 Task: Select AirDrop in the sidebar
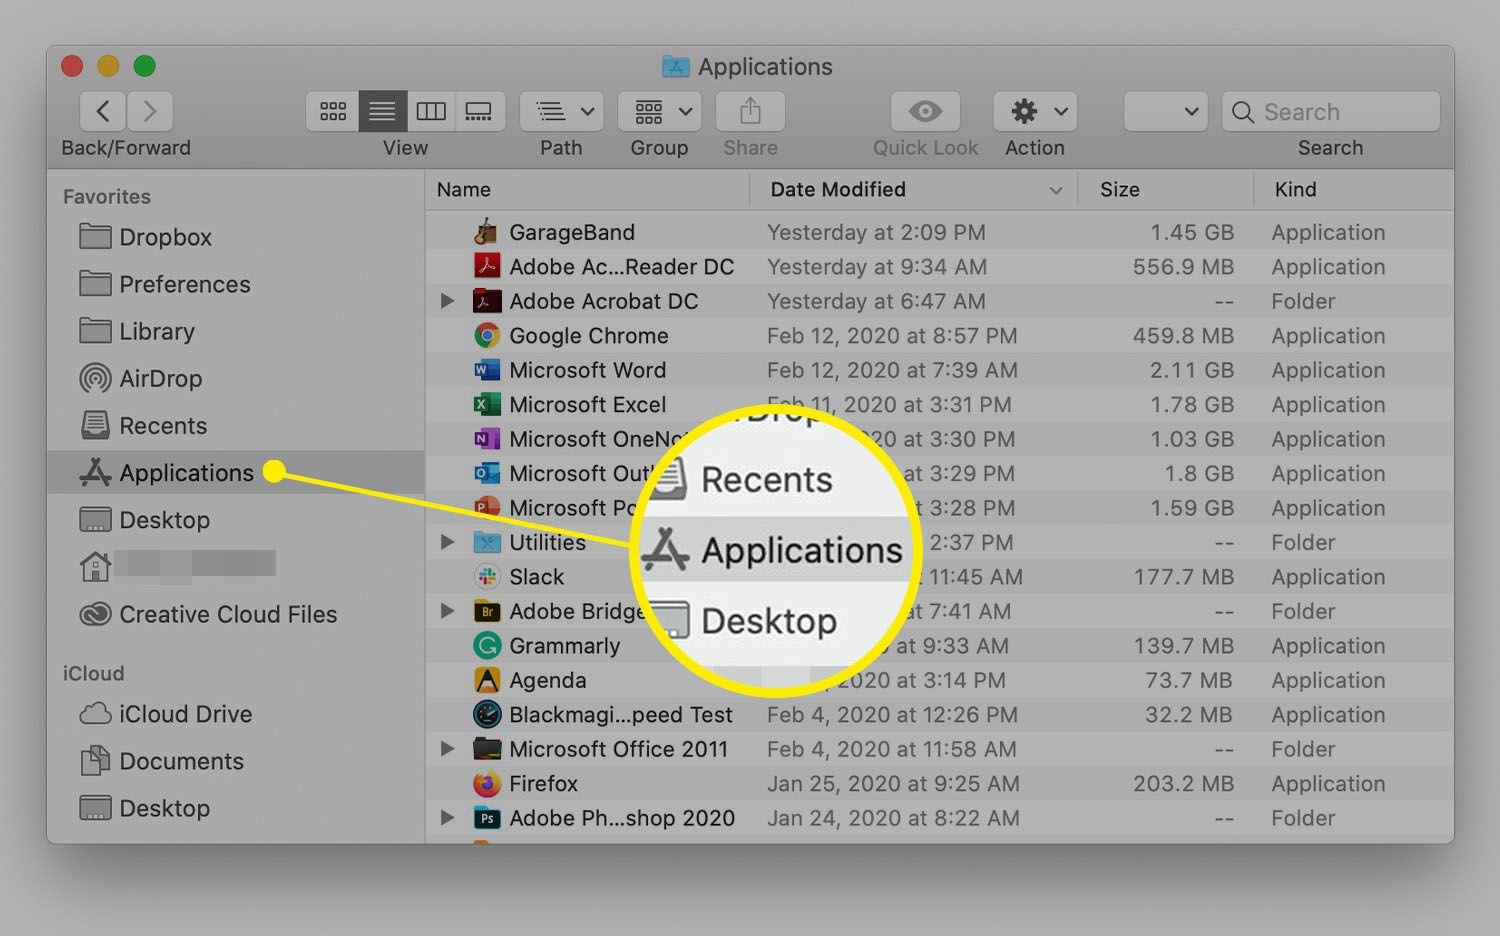tap(158, 378)
